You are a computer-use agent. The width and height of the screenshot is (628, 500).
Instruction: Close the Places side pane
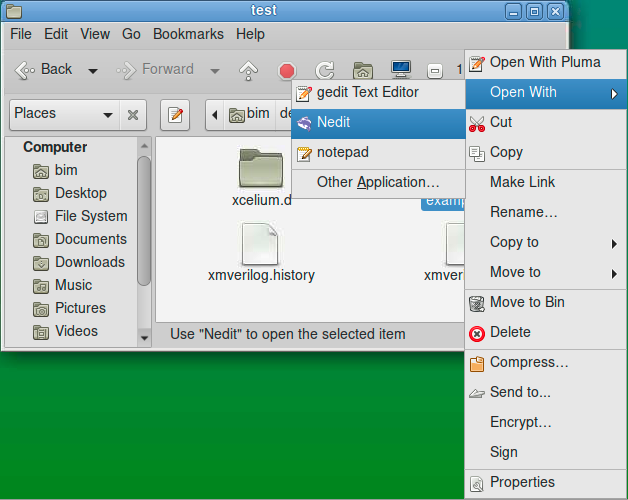coord(133,114)
